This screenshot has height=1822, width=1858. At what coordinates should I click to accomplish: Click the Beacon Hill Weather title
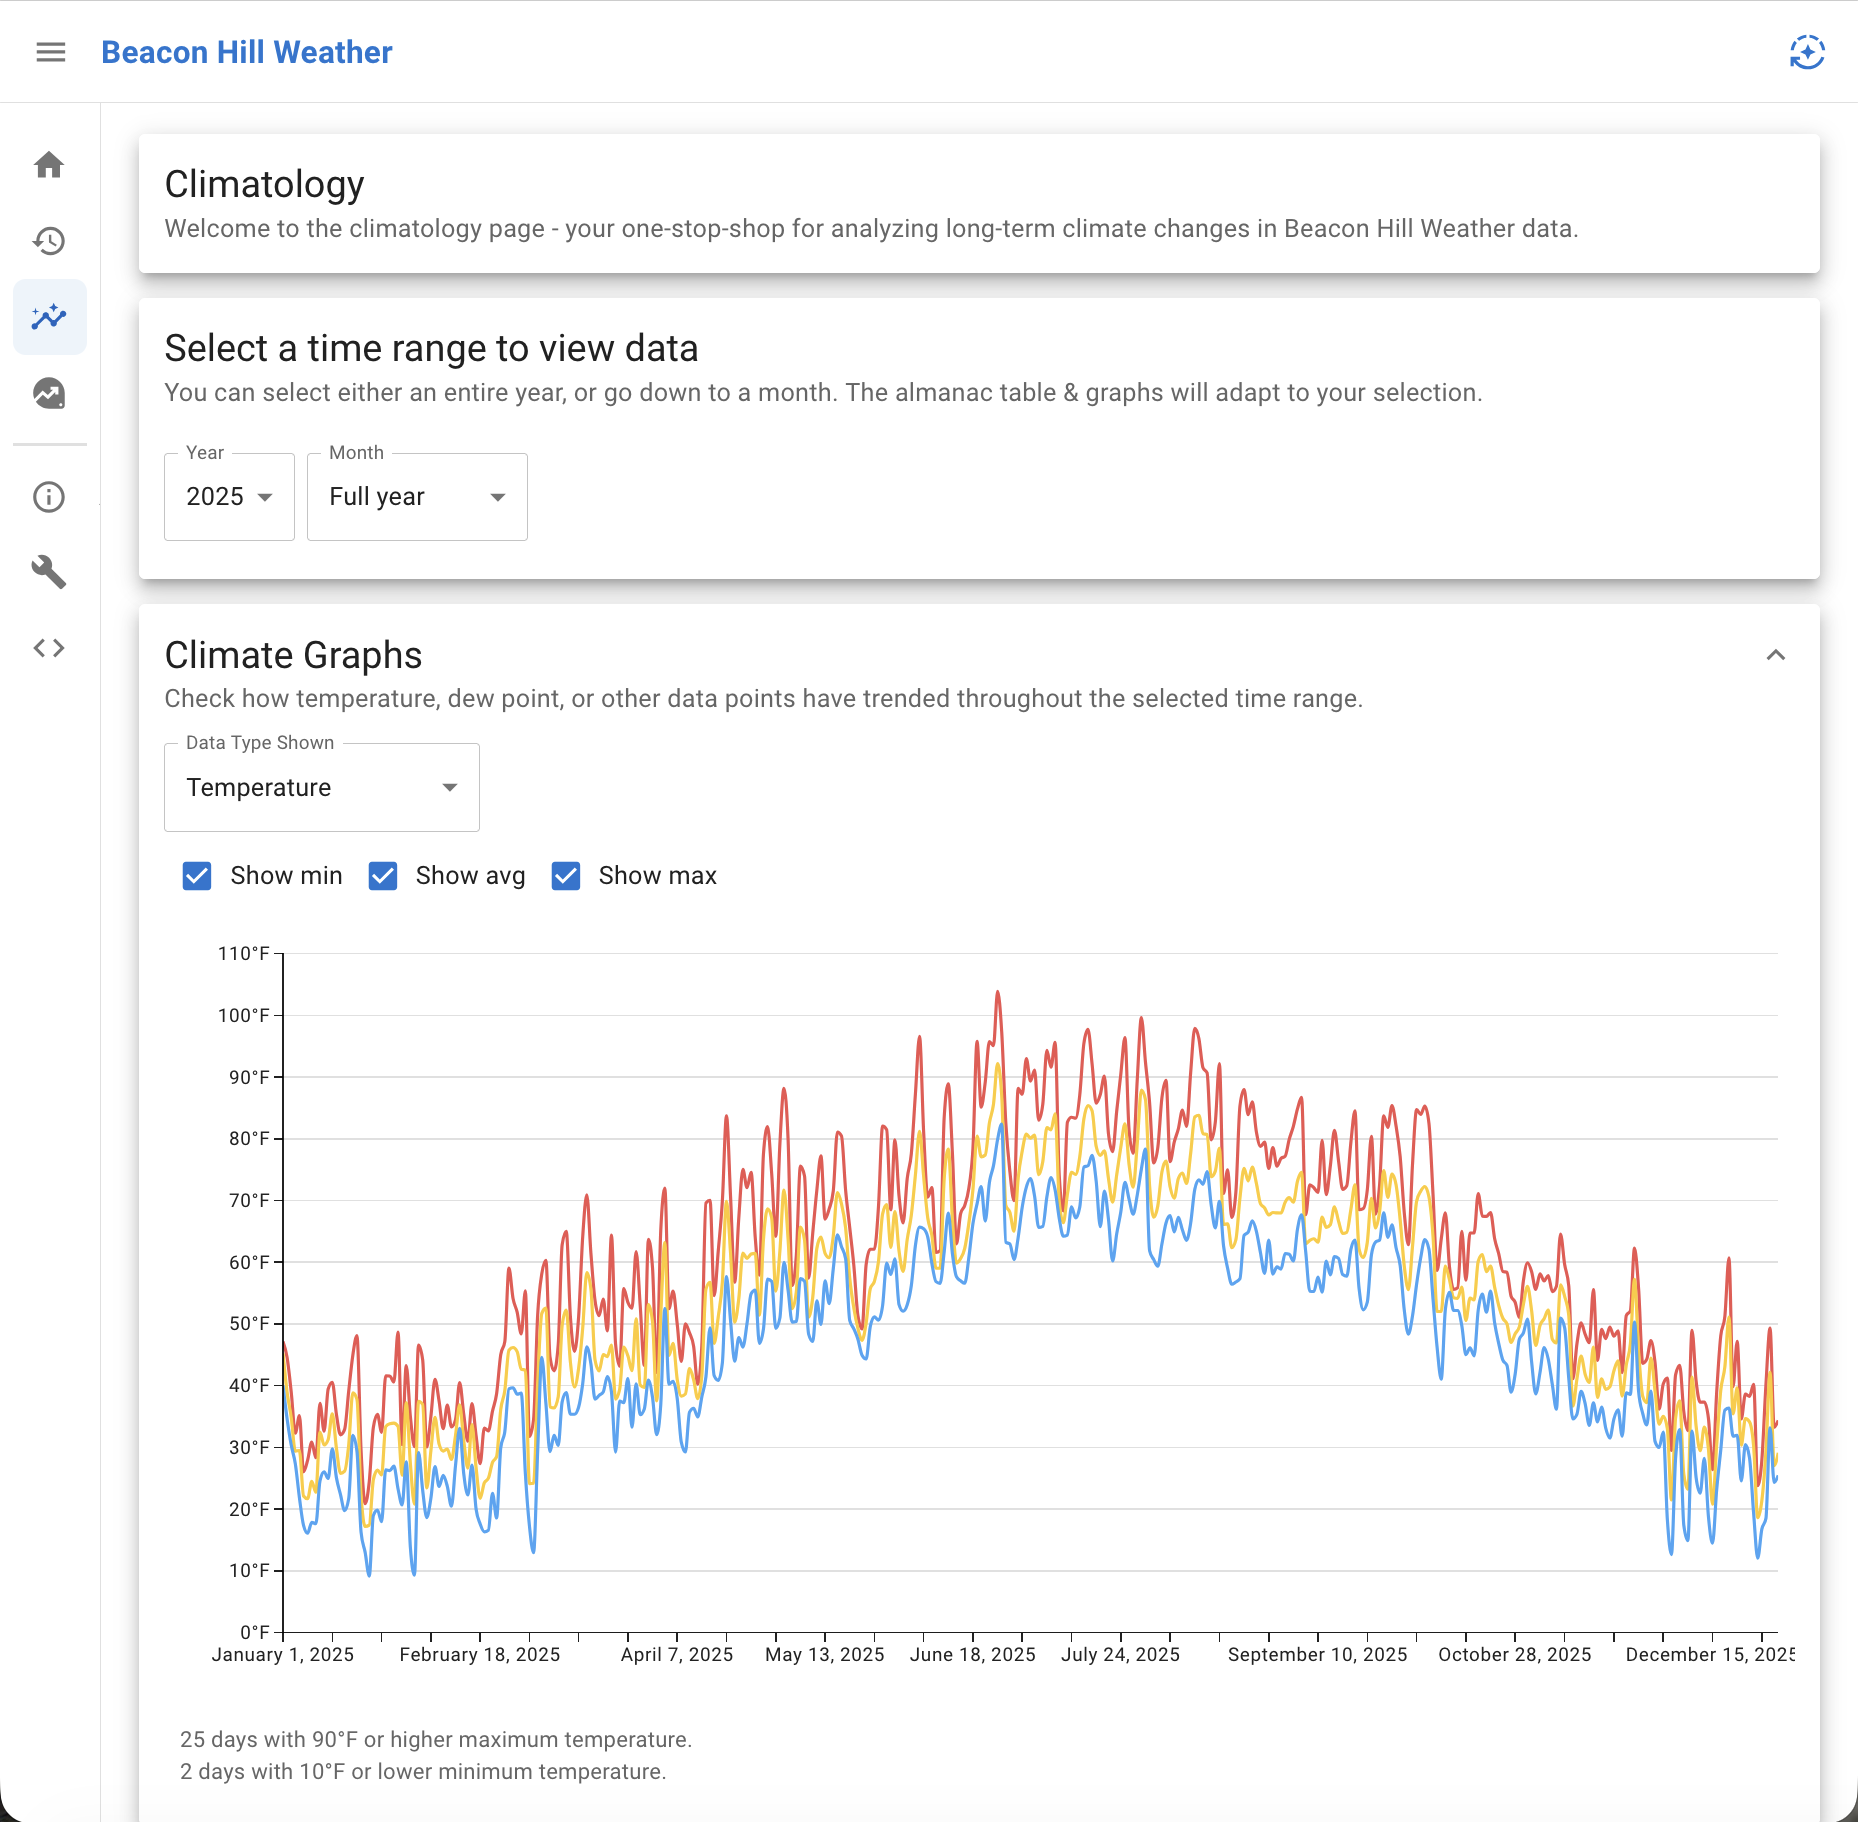click(x=245, y=52)
